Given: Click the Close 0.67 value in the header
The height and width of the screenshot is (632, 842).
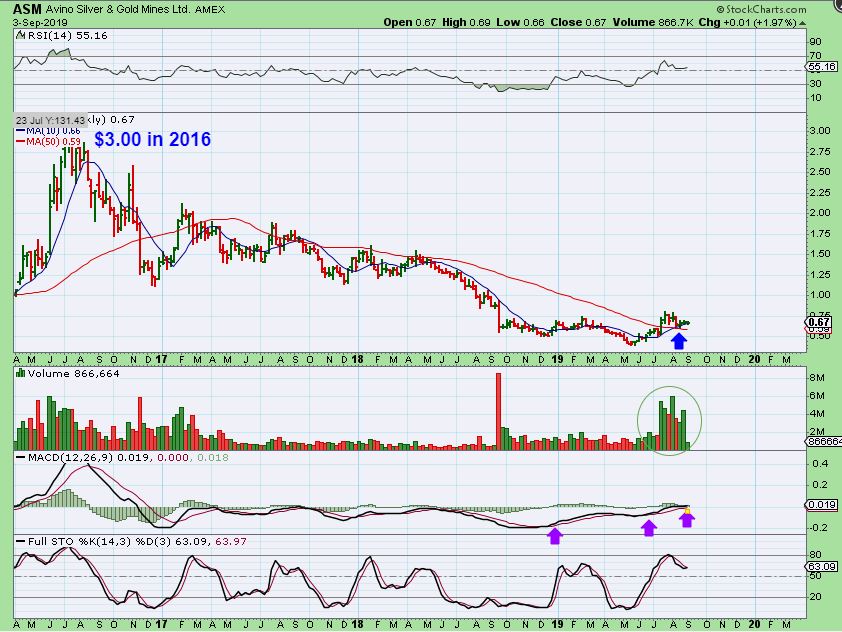Looking at the screenshot, I should (x=578, y=23).
